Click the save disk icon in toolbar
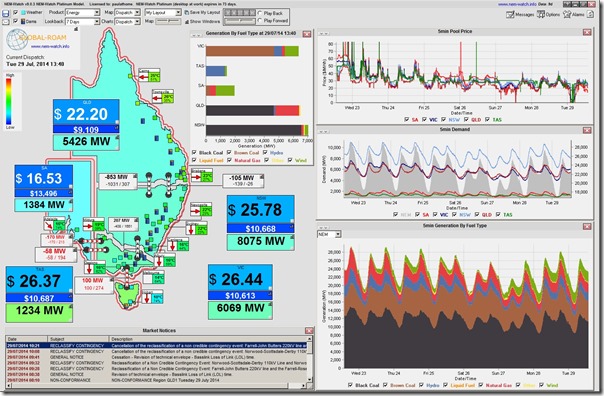This screenshot has height=396, width=604. [6, 13]
